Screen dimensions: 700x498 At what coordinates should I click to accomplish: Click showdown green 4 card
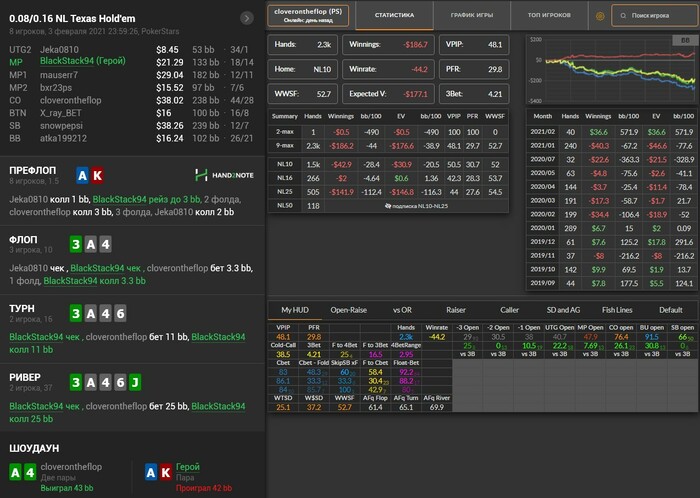point(30,472)
